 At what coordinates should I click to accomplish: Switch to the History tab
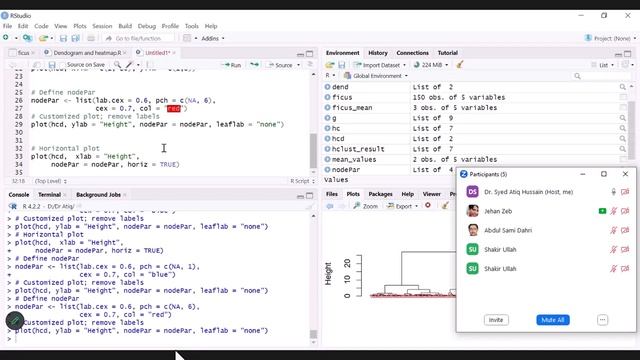point(378,53)
